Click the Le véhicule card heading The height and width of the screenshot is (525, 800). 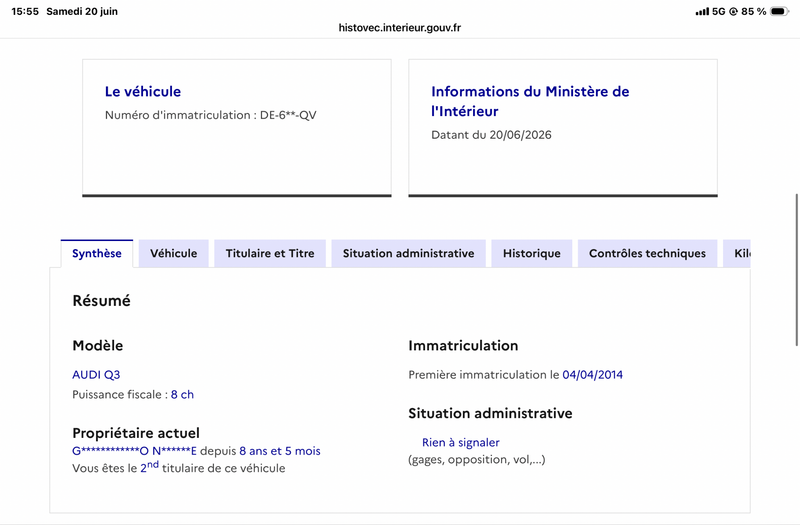[143, 91]
